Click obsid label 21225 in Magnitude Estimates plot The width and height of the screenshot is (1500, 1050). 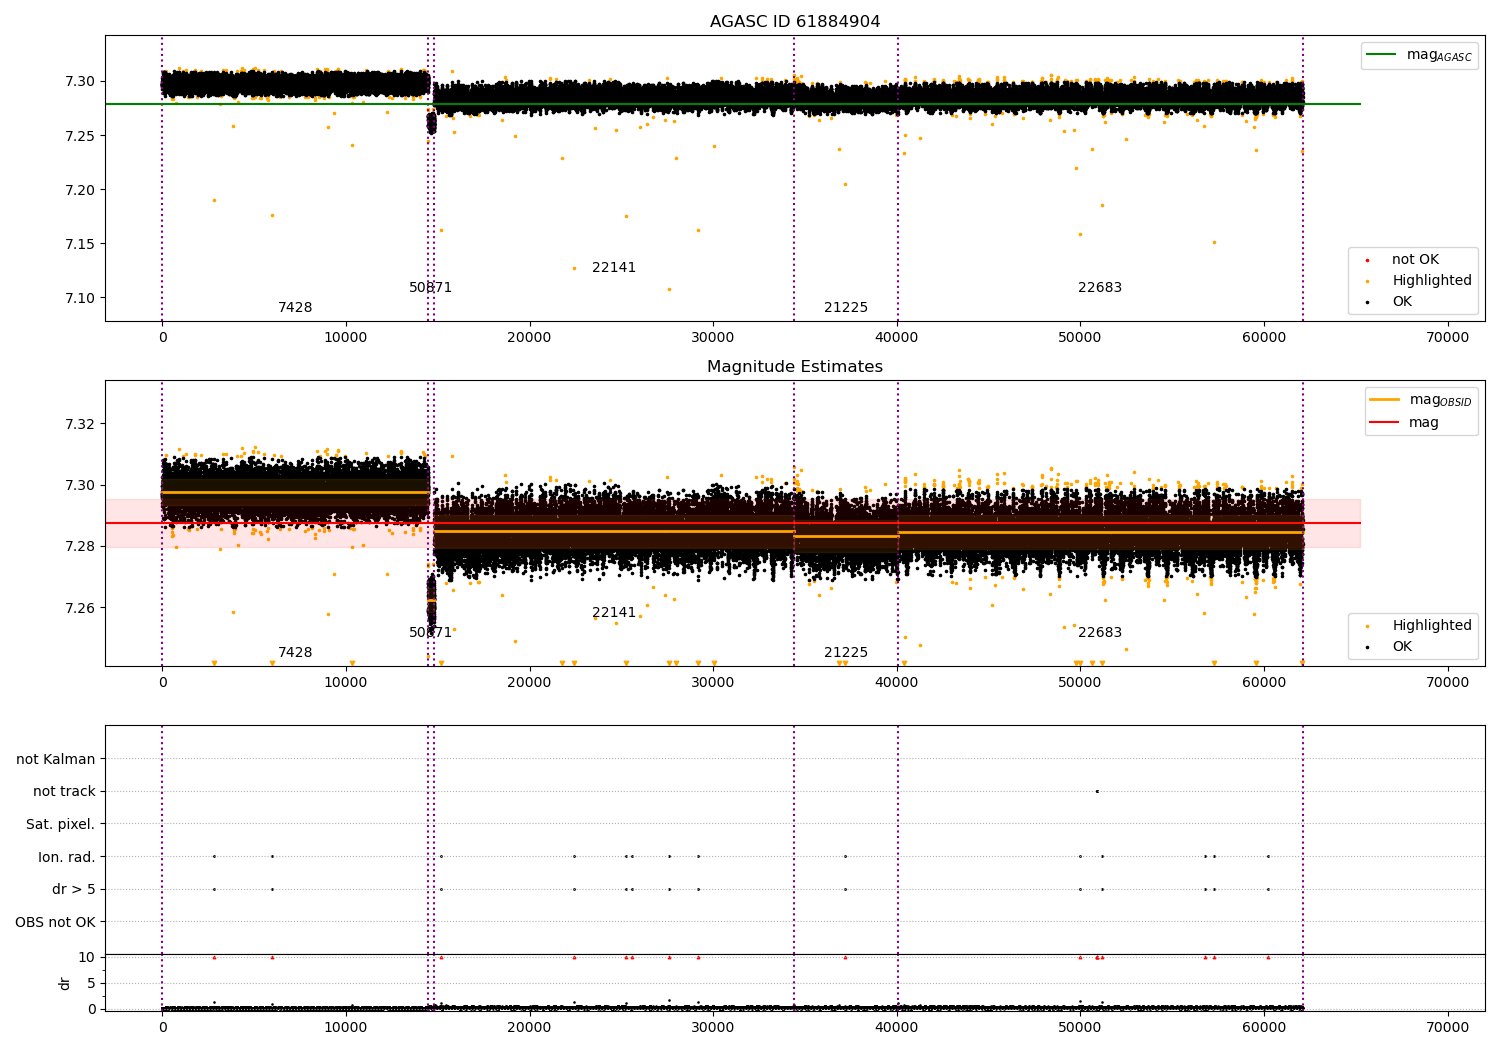click(x=846, y=653)
